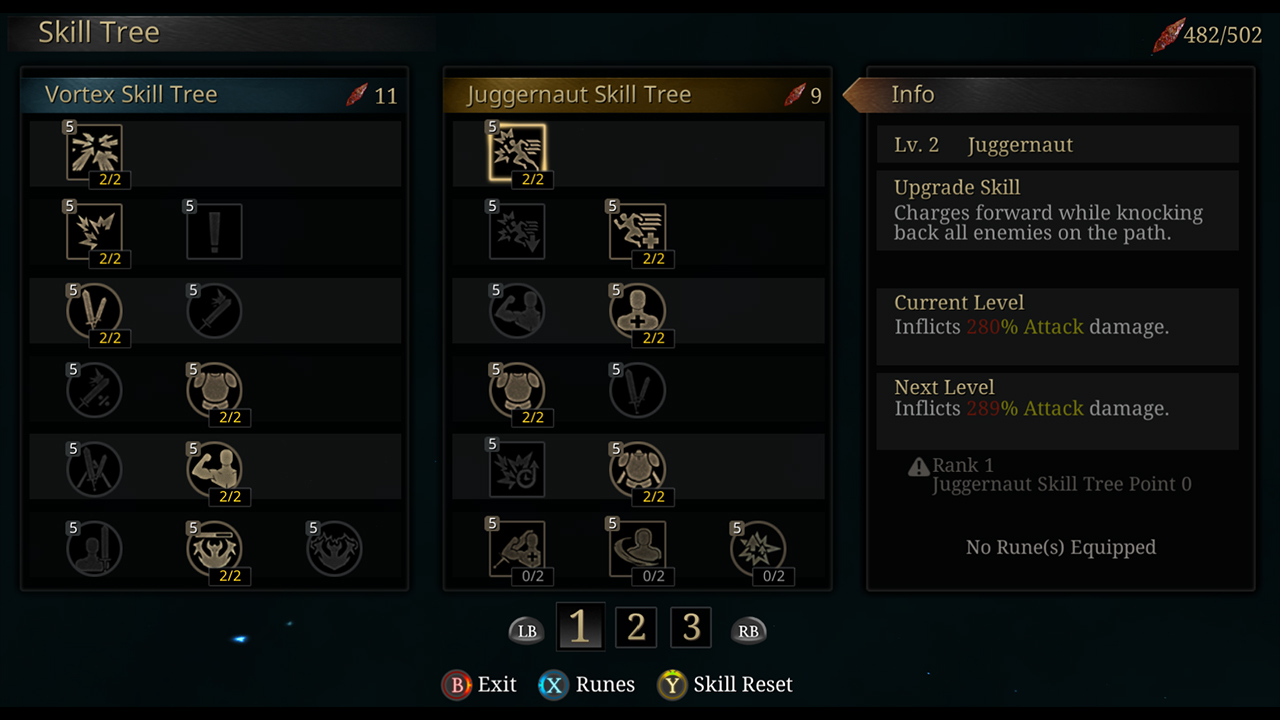
Task: Select the exclamation mark skill in Vortex tree
Action: click(x=214, y=232)
